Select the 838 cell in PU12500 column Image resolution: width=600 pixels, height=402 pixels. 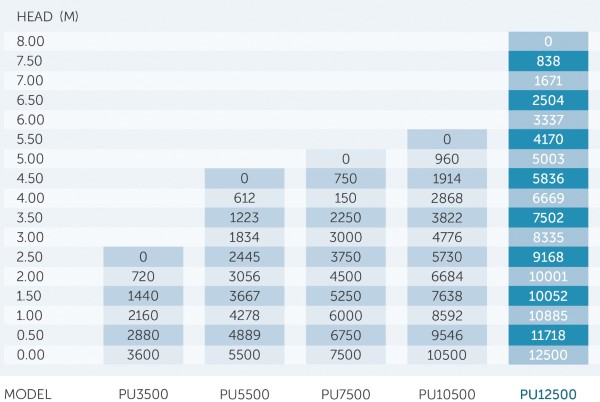(x=548, y=61)
